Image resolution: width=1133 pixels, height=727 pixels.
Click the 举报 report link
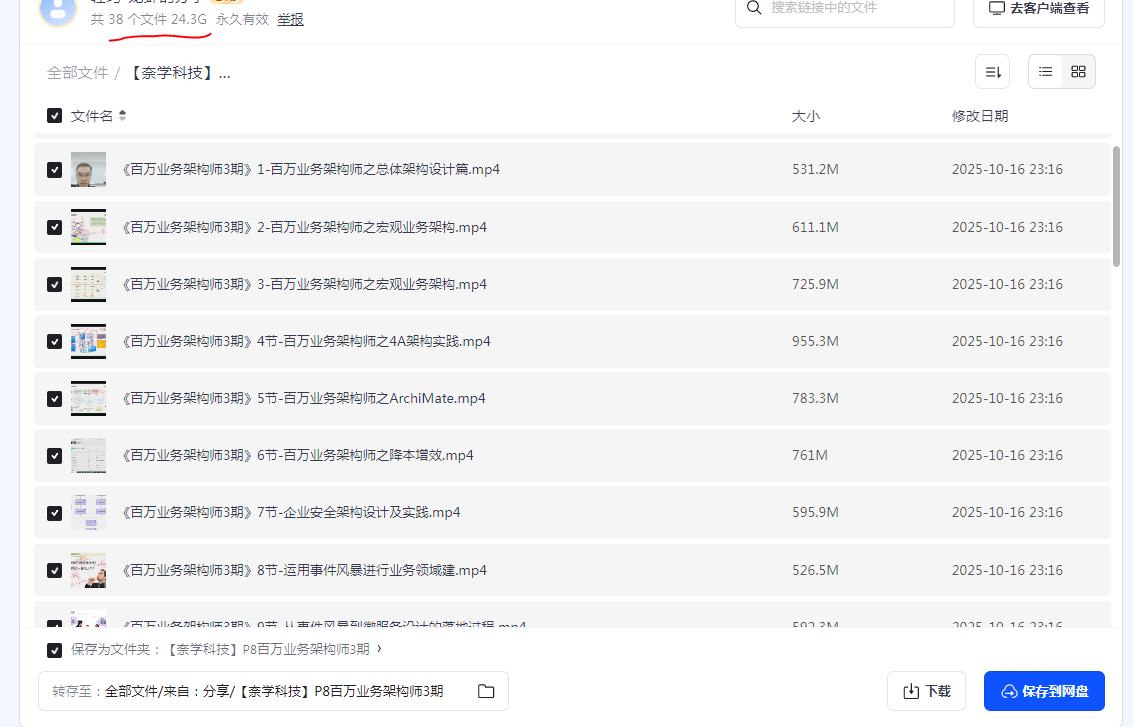click(290, 19)
